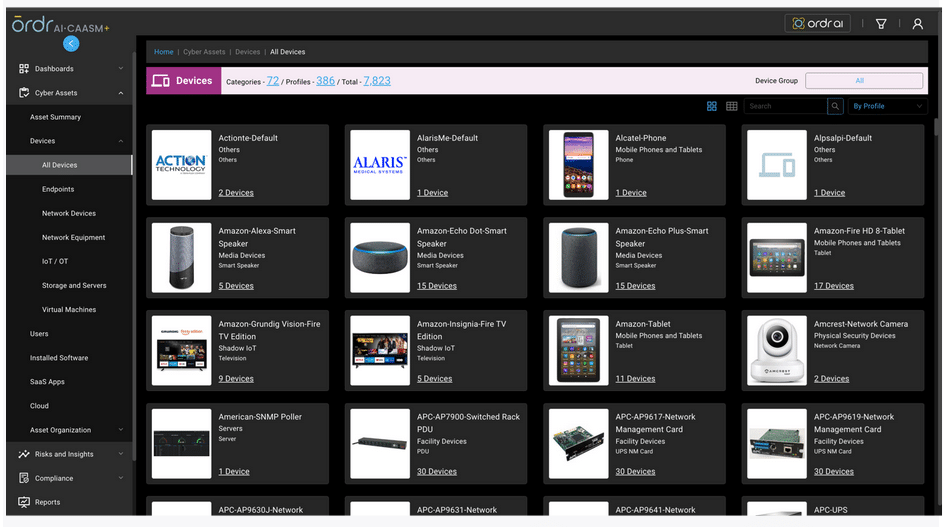Image resolution: width=951 pixels, height=527 pixels.
Task: Click the Cyber Assets icon in sidebar
Action: coord(24,93)
